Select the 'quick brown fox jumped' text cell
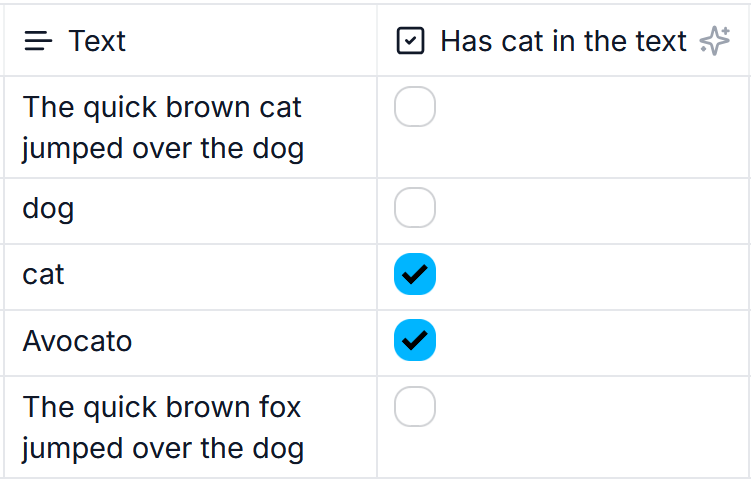This screenshot has width=751, height=481. 191,427
